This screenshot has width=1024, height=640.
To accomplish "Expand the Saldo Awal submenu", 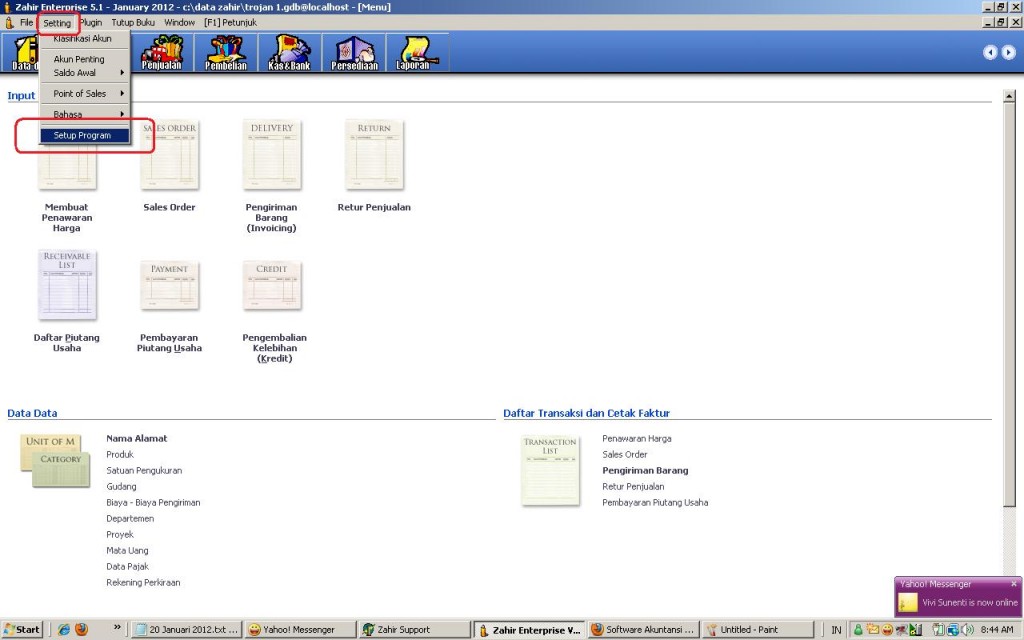I will coord(85,73).
